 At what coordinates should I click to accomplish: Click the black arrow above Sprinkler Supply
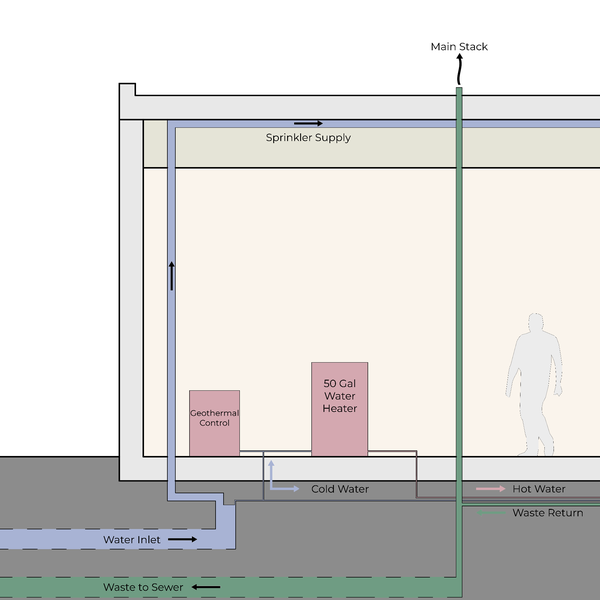[308, 123]
